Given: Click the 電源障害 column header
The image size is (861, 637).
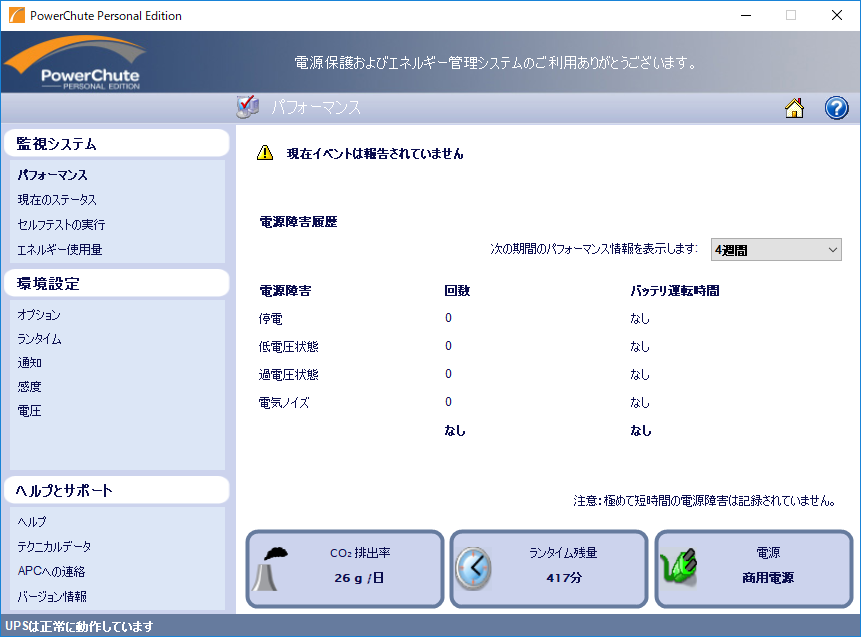Looking at the screenshot, I should [x=285, y=290].
